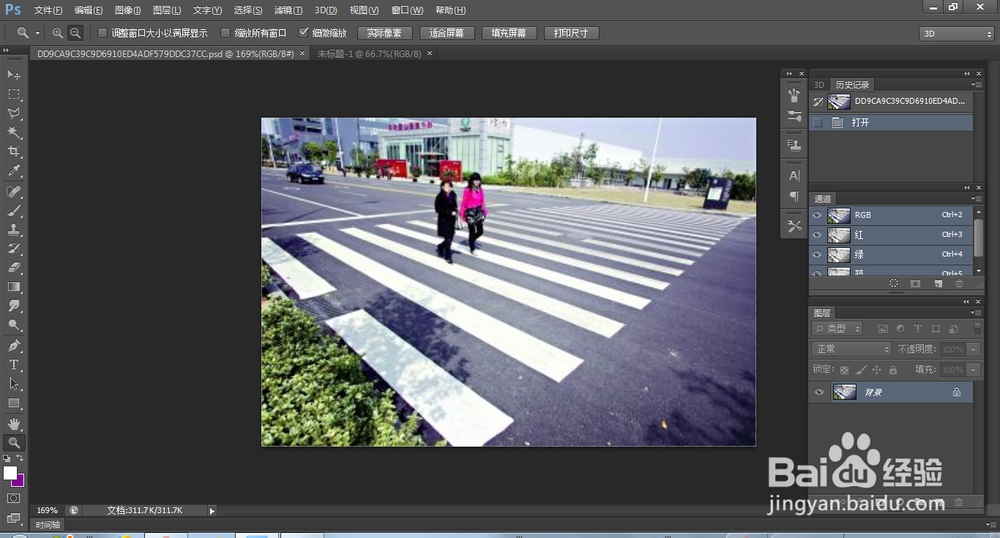Hide the 背景 layer eye
The image size is (1000, 538).
820,392
